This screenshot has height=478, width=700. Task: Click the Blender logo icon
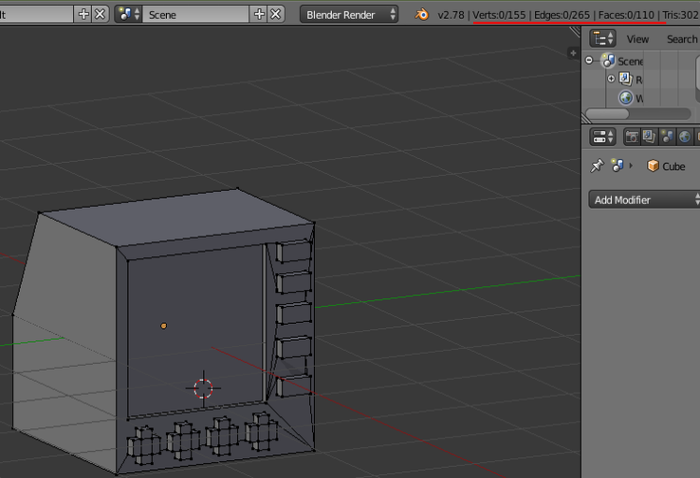[422, 14]
